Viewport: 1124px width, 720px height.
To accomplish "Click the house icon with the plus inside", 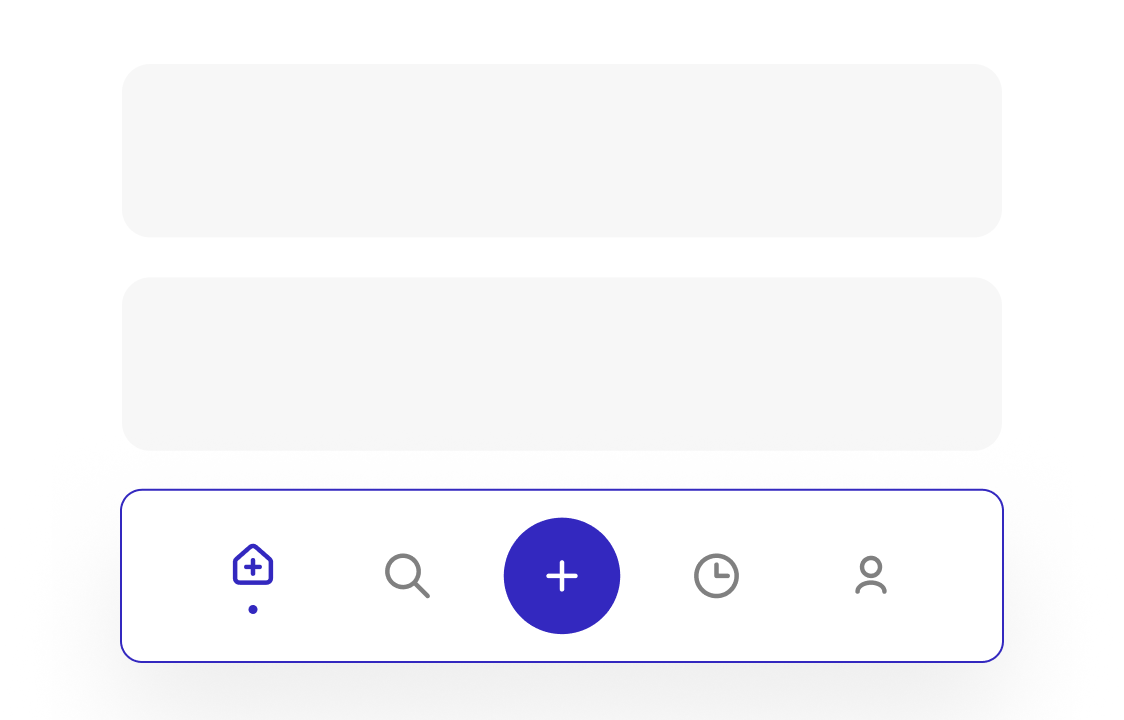I will 253,566.
